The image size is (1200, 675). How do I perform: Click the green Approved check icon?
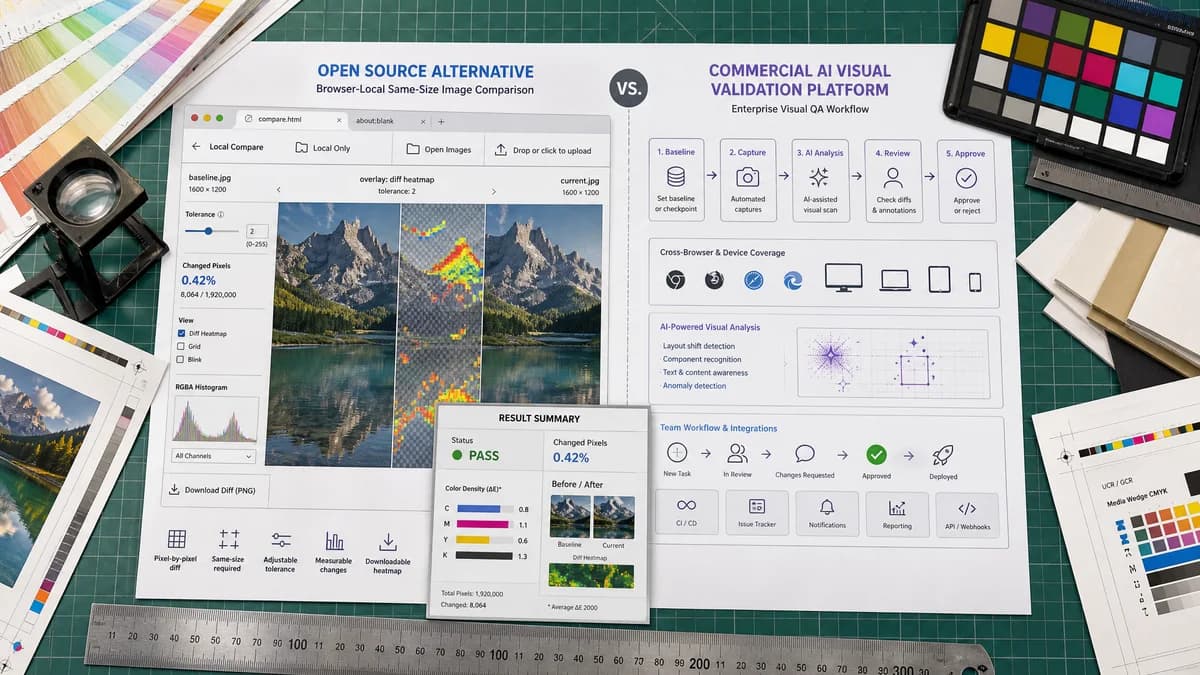pos(876,455)
